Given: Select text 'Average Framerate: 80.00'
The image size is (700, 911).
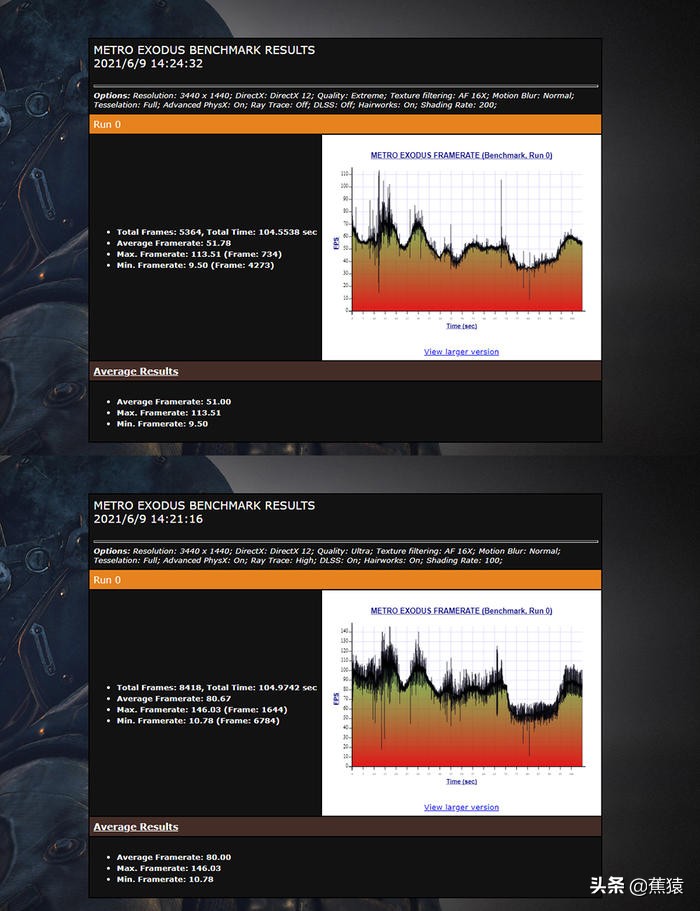Looking at the screenshot, I should click(174, 857).
